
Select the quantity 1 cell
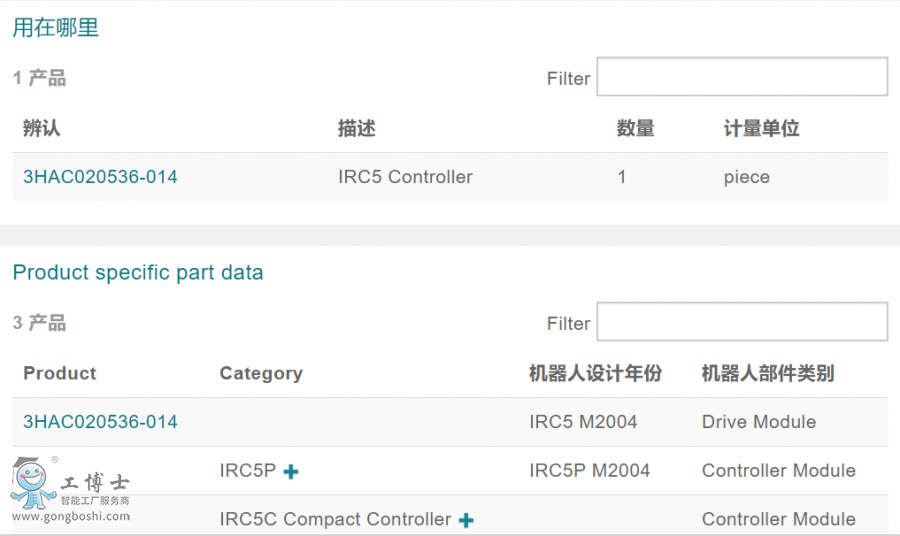(621, 177)
